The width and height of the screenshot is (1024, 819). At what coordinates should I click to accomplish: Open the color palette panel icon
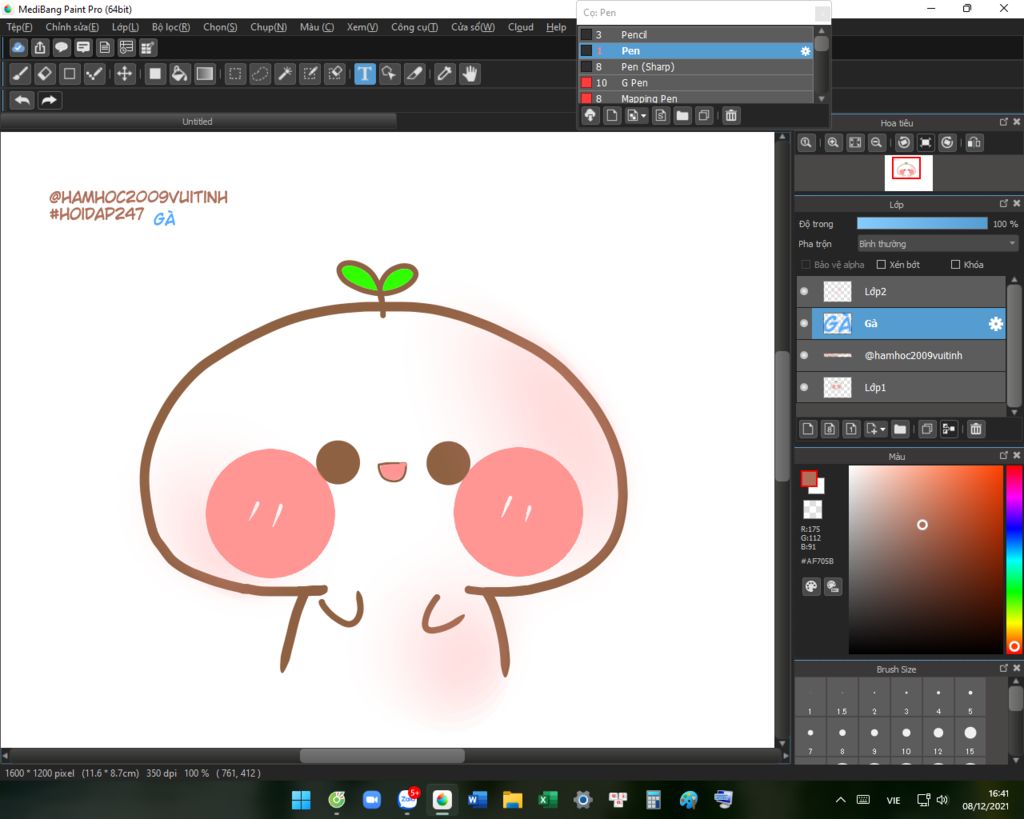pyautogui.click(x=810, y=586)
